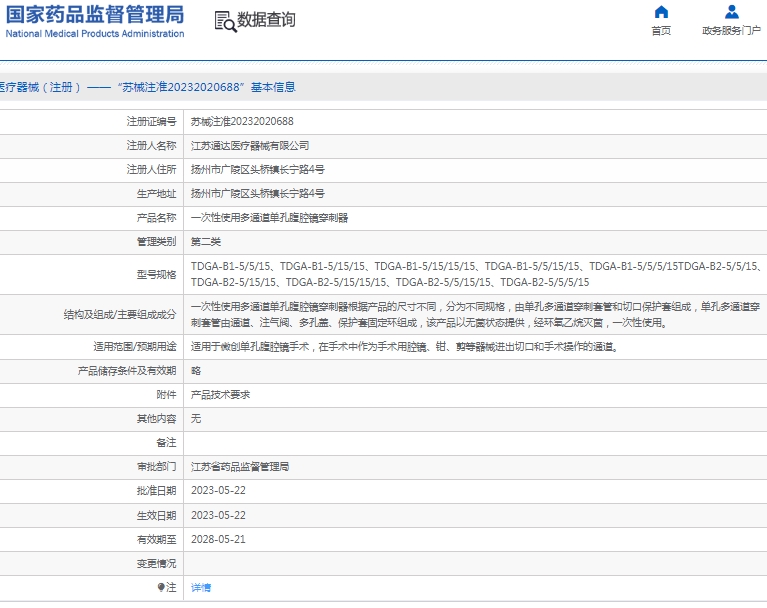The image size is (767, 608).
Task: Click the 生效日期 label
Action: coord(157,516)
